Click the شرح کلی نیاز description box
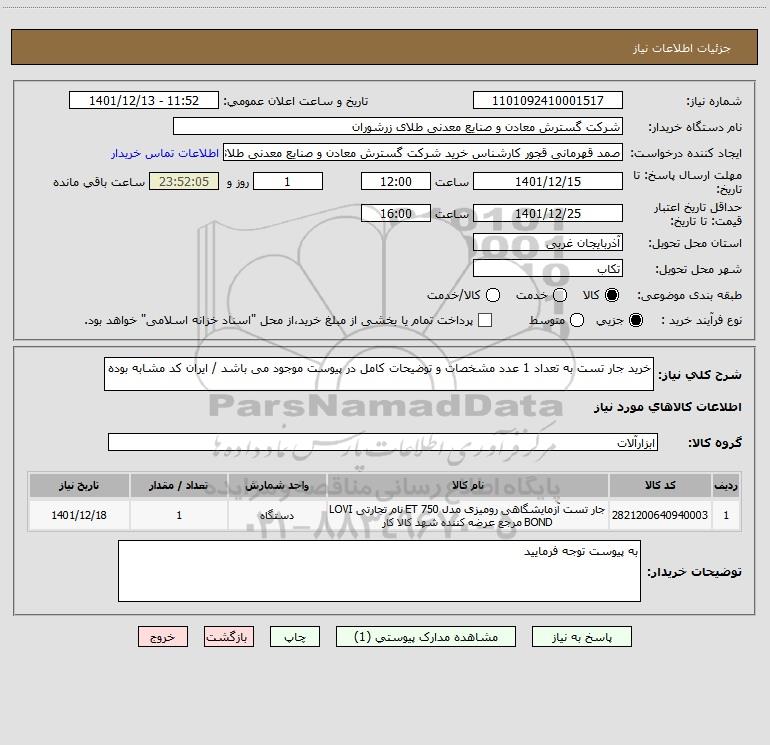Viewport: 770px width, 745px height. coord(379,374)
